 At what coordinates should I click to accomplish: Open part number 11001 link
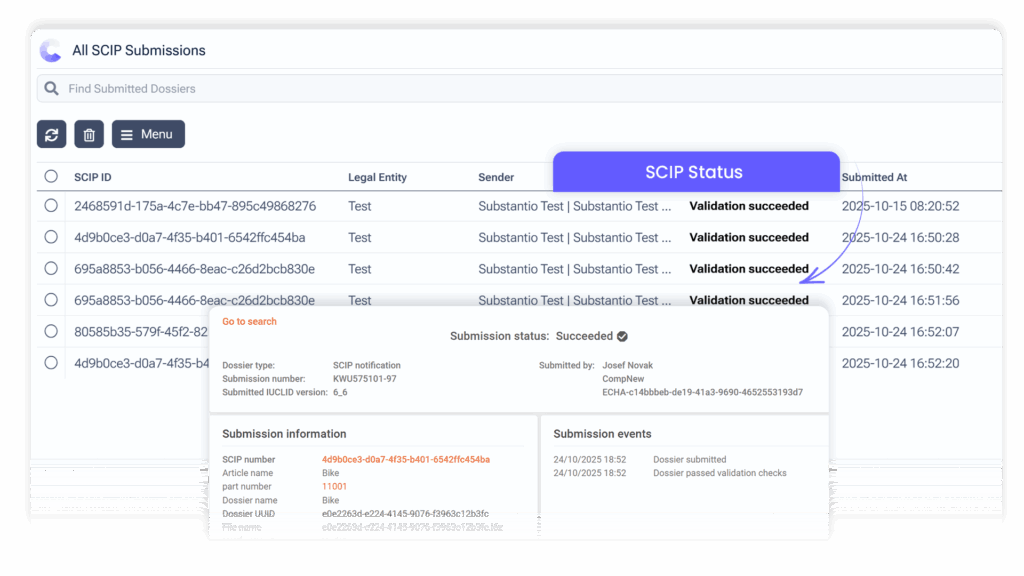click(334, 486)
